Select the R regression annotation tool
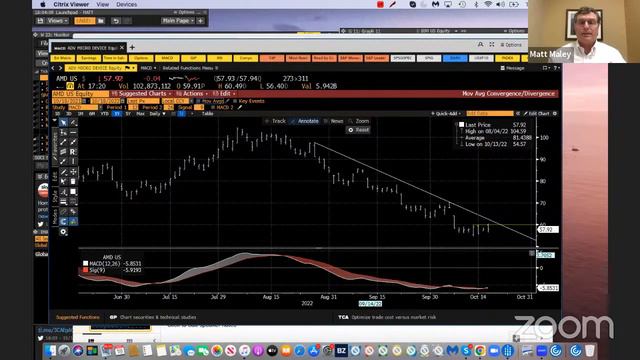The width and height of the screenshot is (640, 360). pos(73,152)
